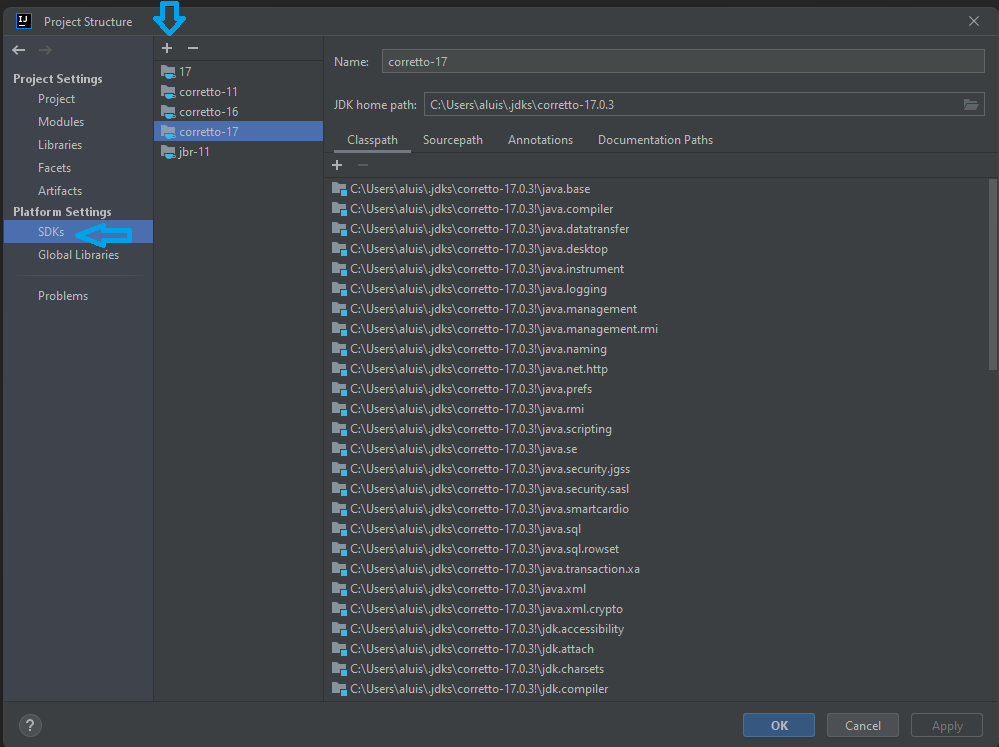
Task: Click the OK button
Action: click(x=779, y=725)
